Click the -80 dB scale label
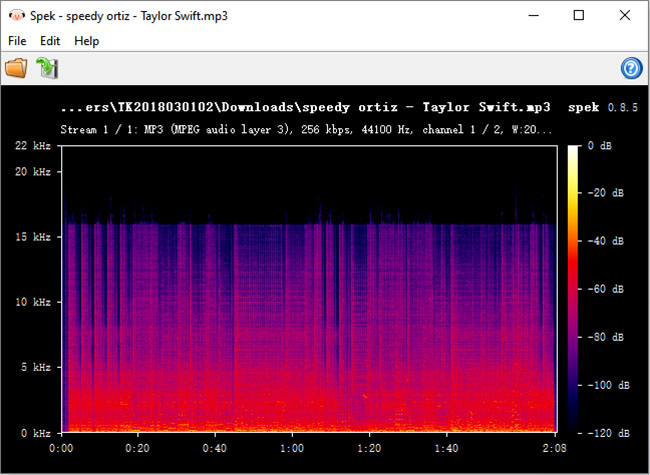 click(606, 337)
